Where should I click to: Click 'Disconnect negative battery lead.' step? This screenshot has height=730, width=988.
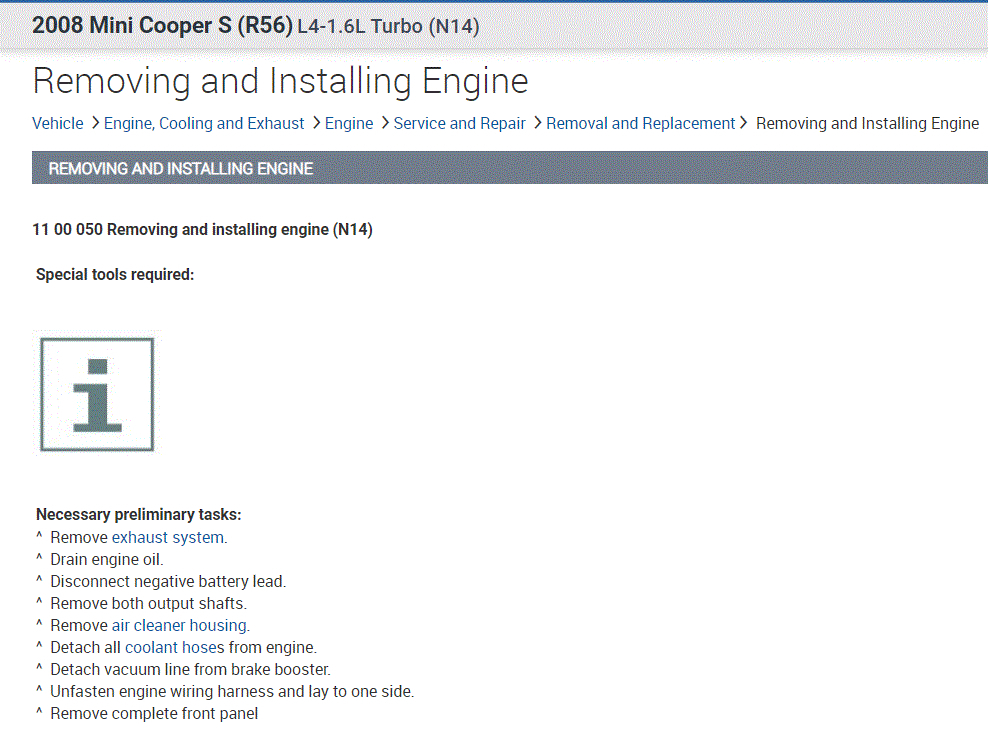(x=168, y=581)
